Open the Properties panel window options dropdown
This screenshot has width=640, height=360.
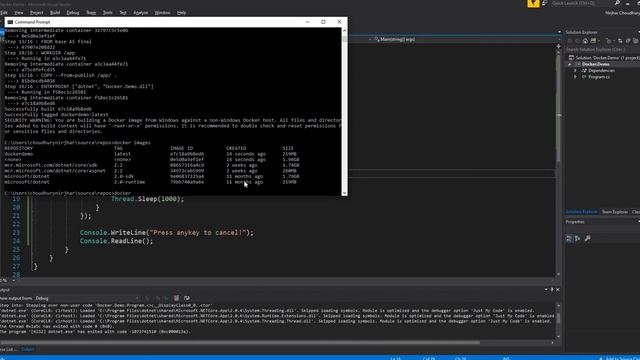click(639, 222)
